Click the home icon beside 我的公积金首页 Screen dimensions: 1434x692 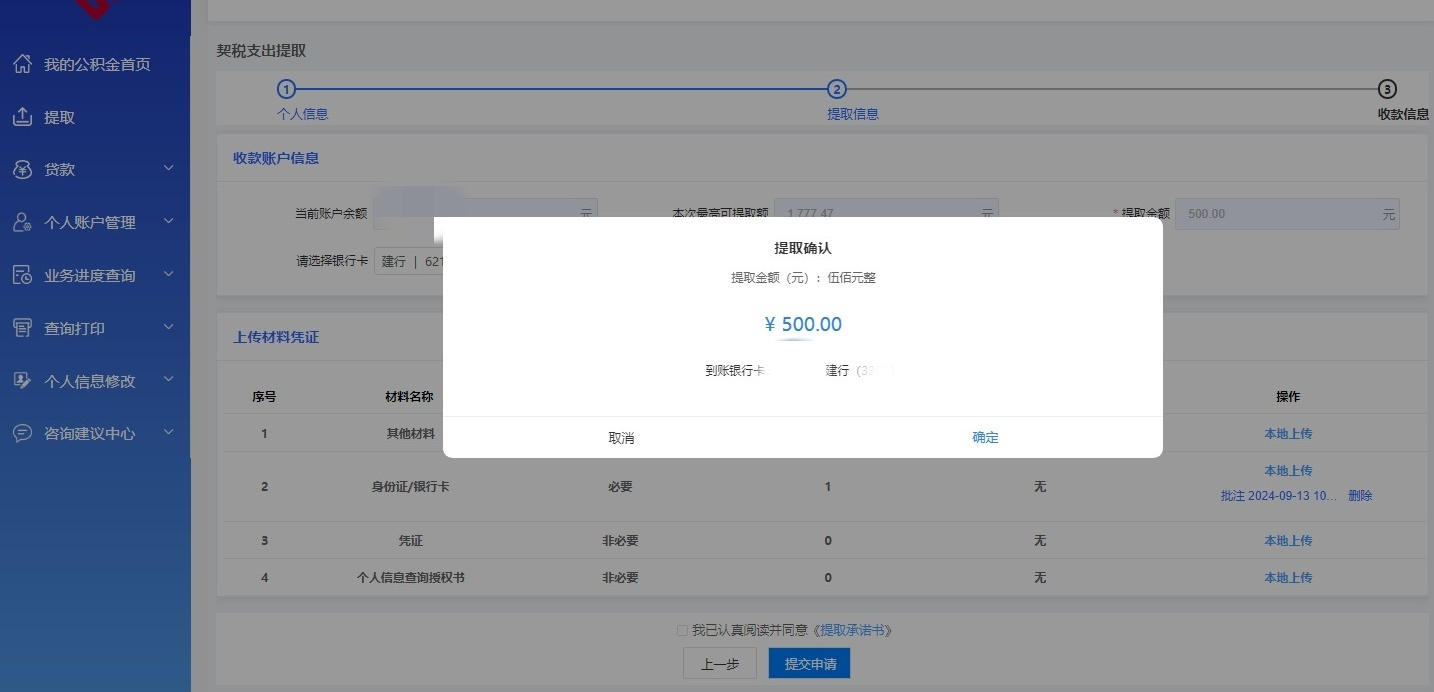(x=22, y=64)
